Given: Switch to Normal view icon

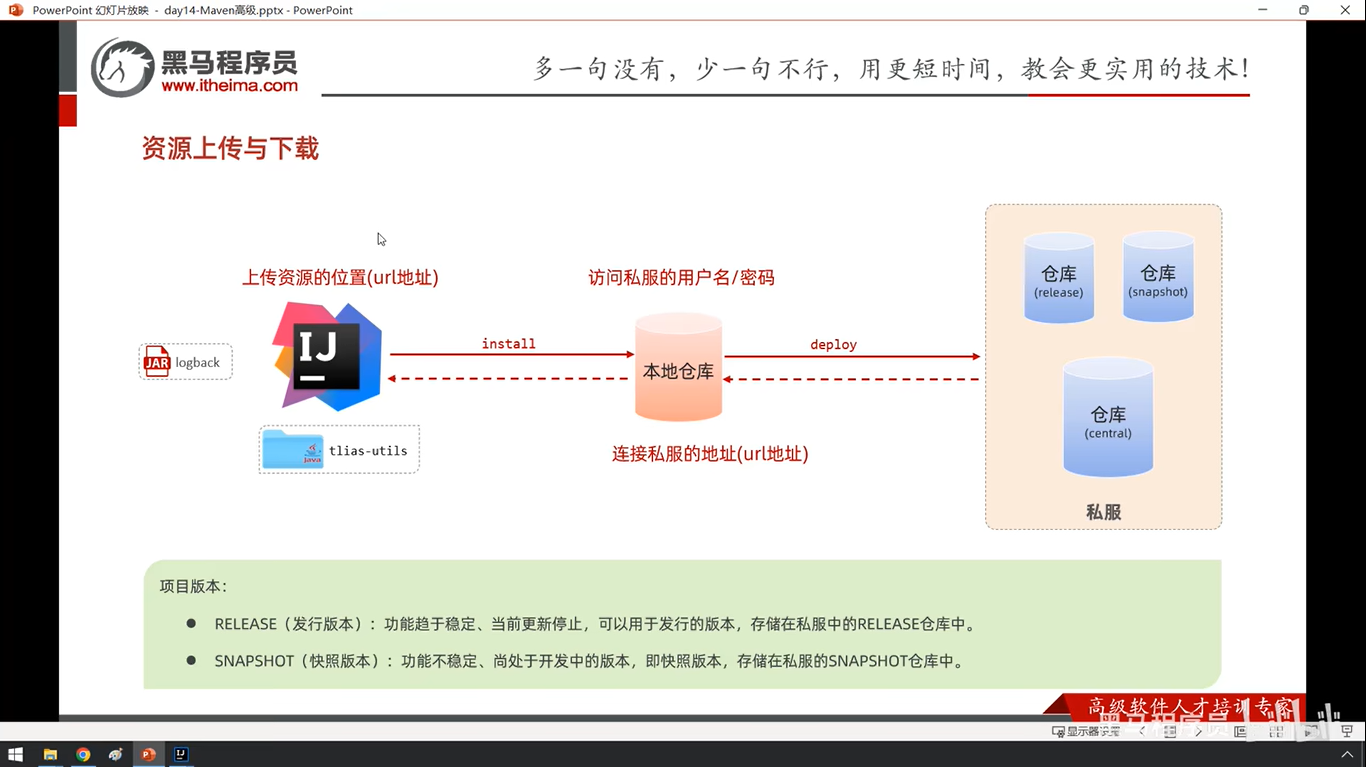Looking at the screenshot, I should 1240,731.
